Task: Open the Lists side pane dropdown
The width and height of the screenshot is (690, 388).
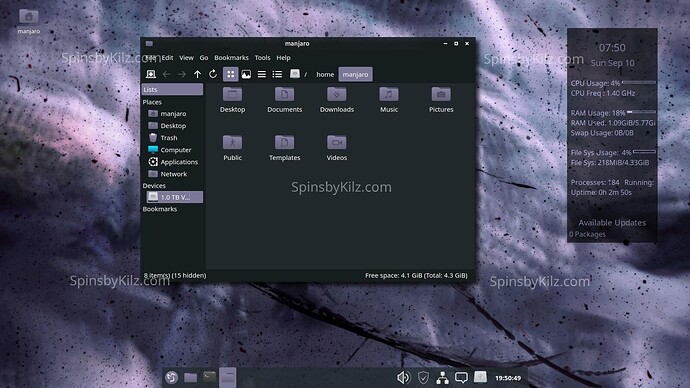Action: coord(172,89)
